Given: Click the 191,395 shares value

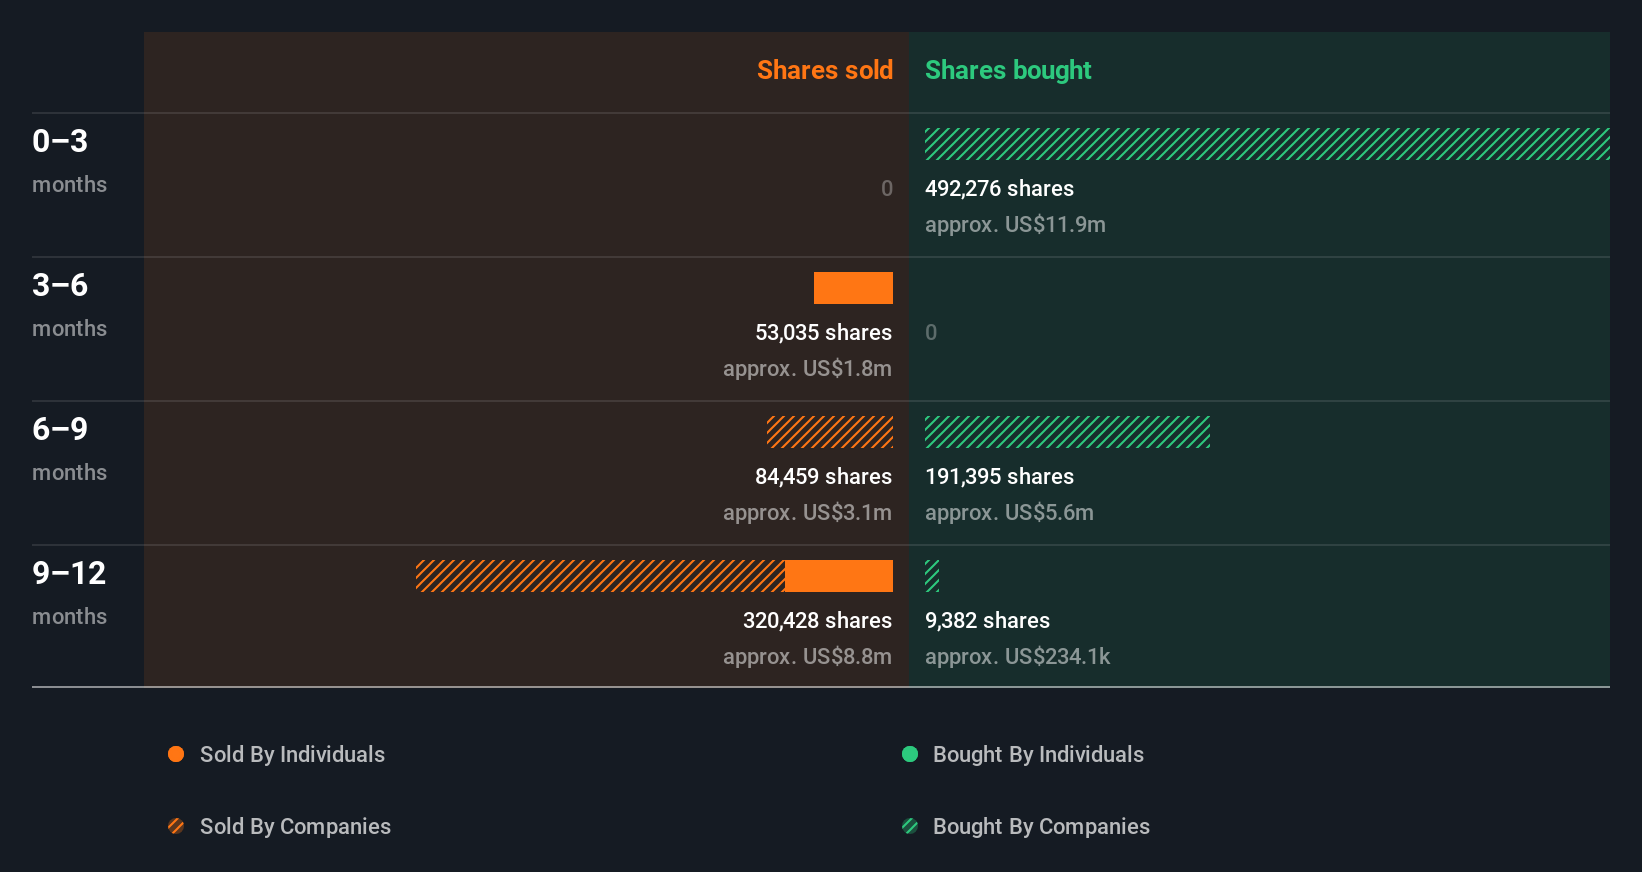Looking at the screenshot, I should [999, 477].
